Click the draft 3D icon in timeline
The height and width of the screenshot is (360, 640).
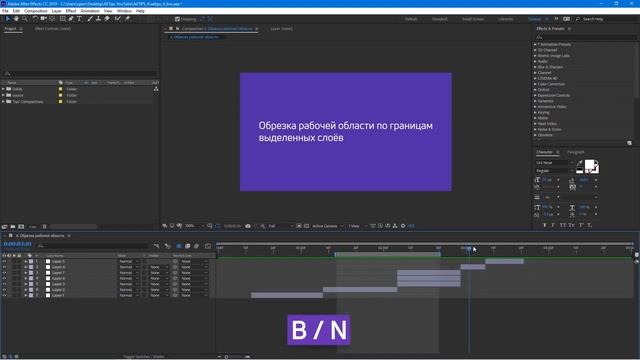click(167, 246)
